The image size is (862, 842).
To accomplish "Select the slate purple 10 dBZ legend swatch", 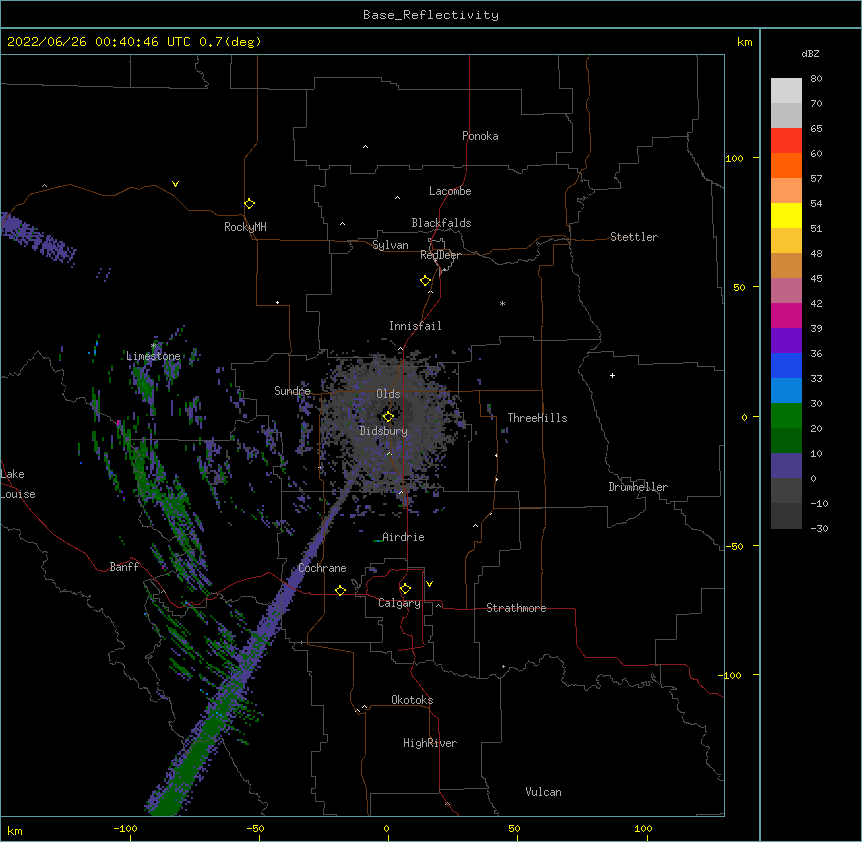I will [x=786, y=466].
